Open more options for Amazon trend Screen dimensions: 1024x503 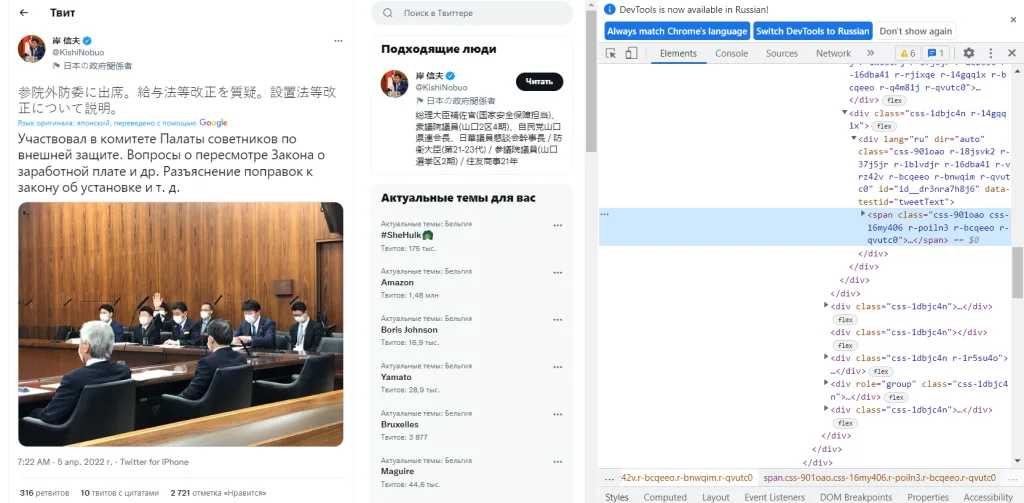558,272
